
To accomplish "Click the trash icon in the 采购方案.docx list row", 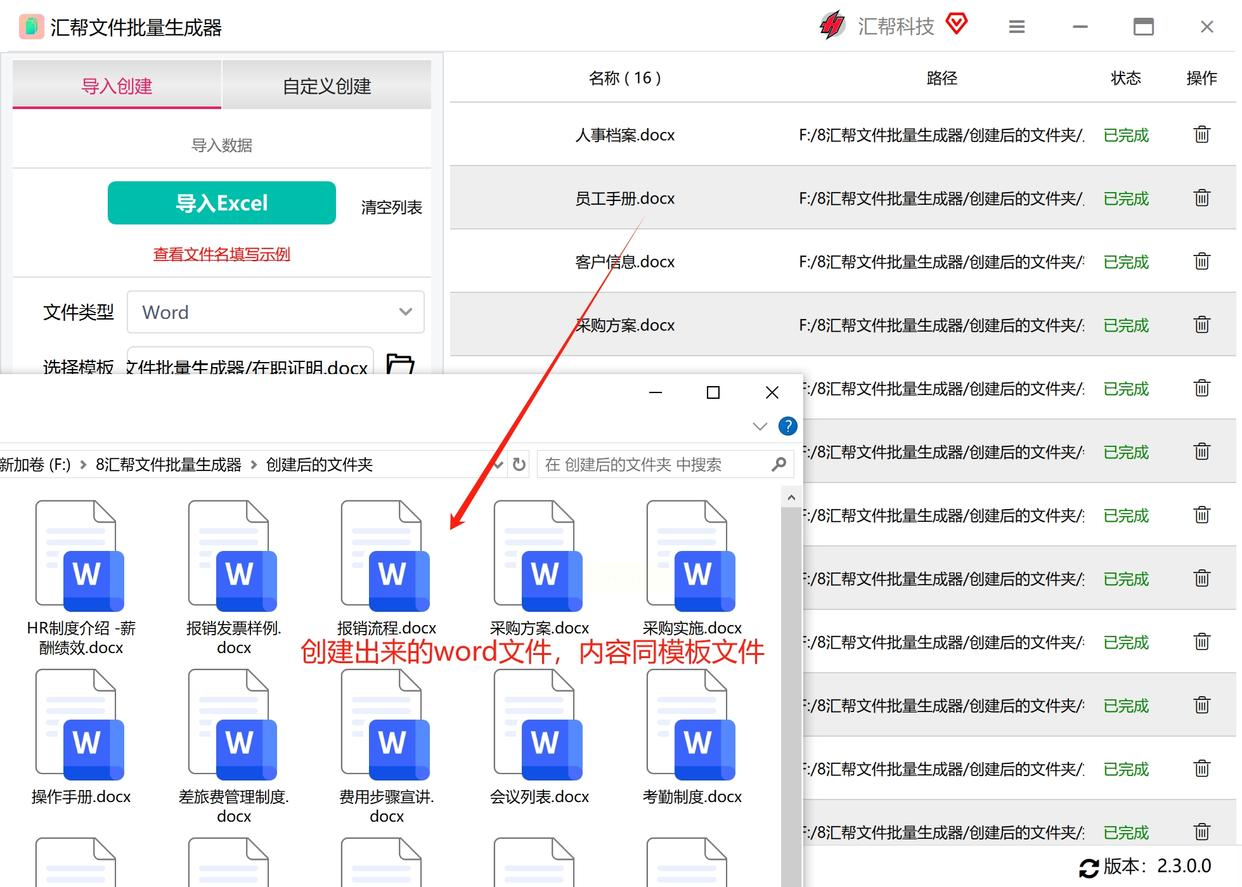I will click(1202, 324).
